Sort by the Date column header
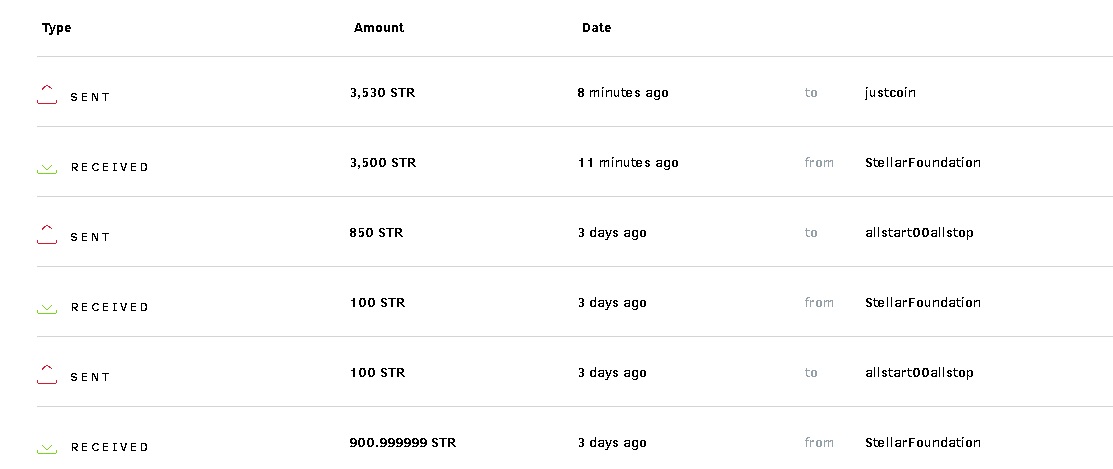Viewport: 1113px width, 469px height. [596, 28]
